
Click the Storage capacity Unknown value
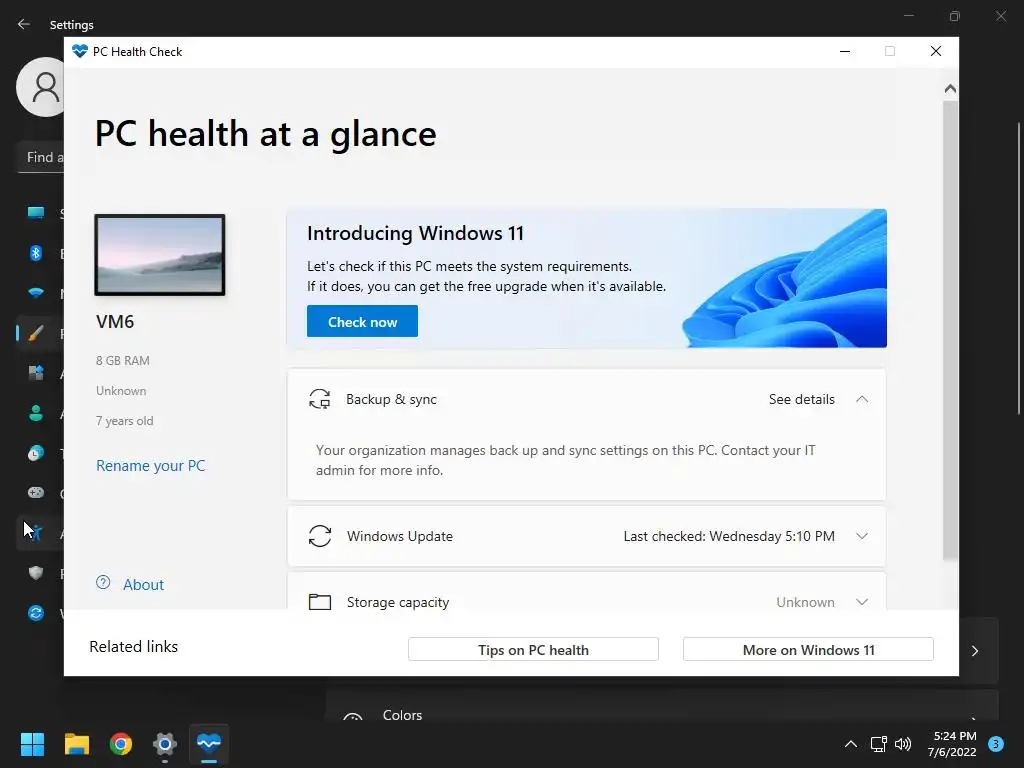805,602
